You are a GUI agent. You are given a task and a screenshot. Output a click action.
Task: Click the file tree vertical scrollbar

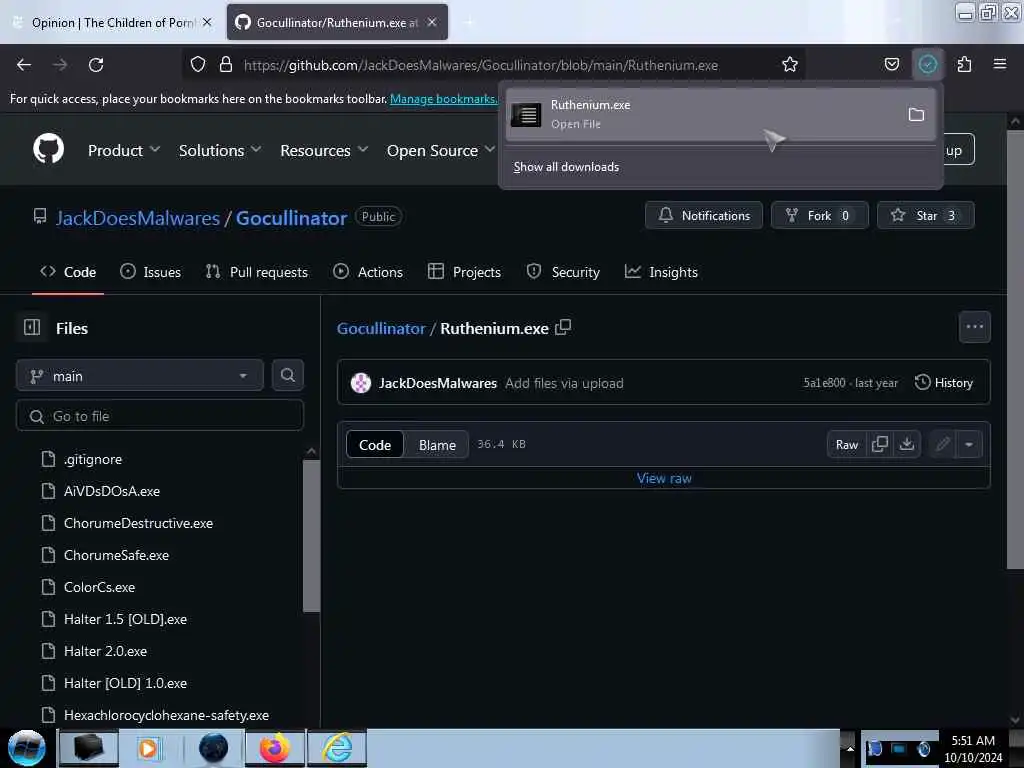pyautogui.click(x=312, y=536)
